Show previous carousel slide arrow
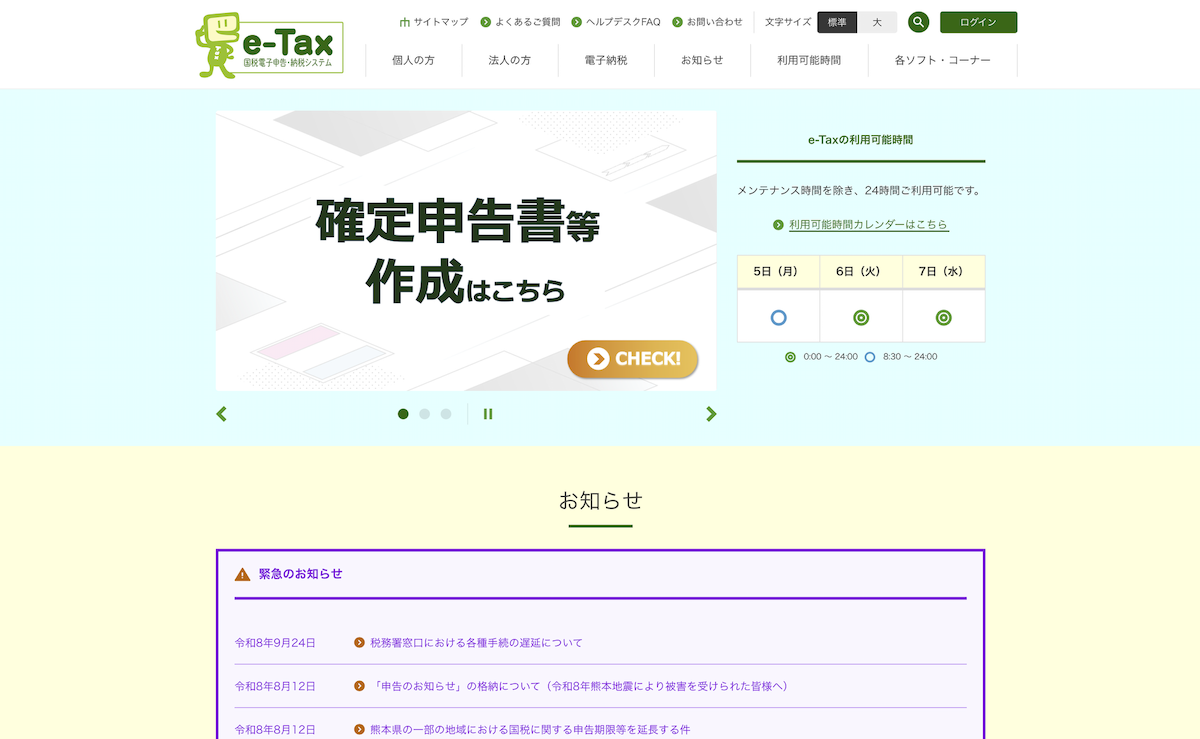 pos(222,414)
